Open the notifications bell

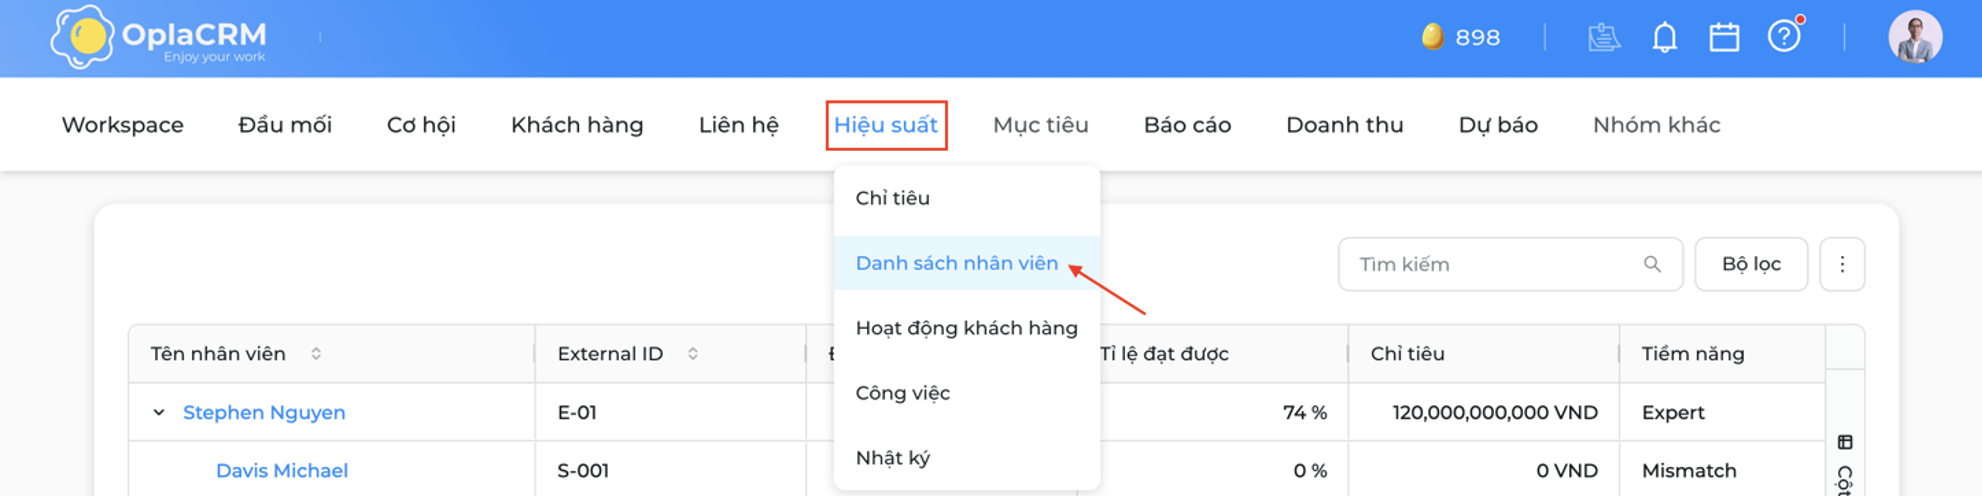1664,37
